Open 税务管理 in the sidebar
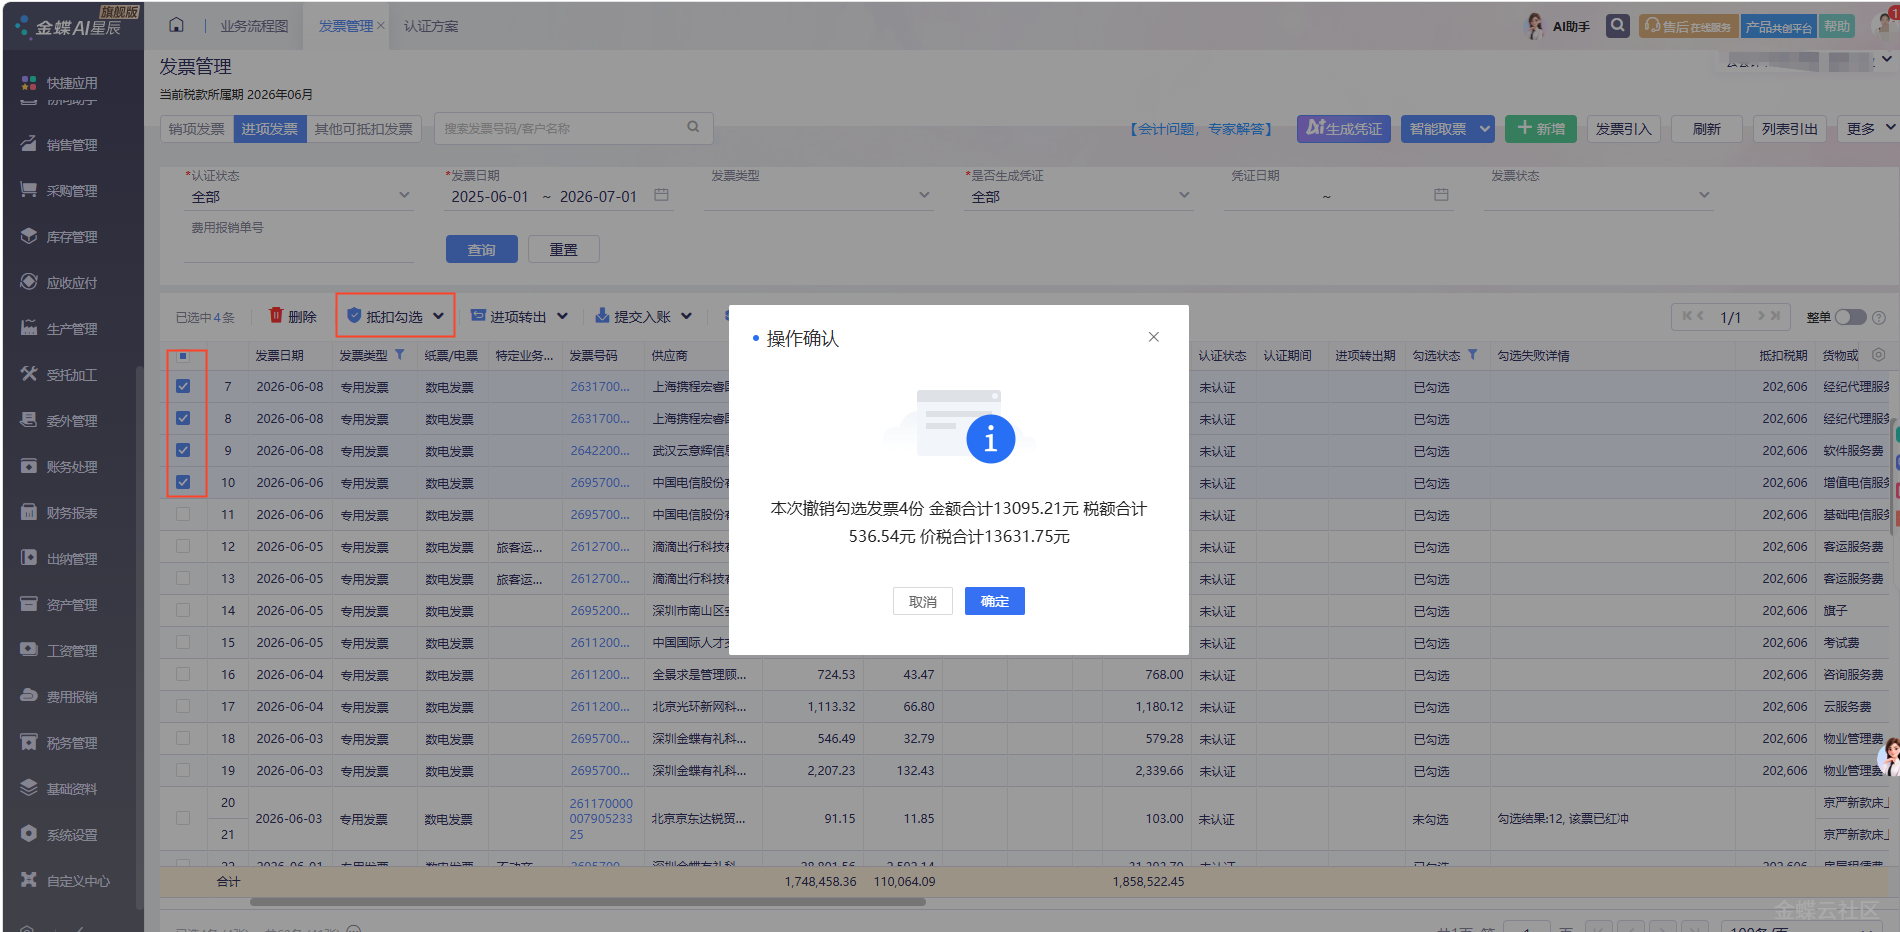This screenshot has height=932, width=1900. pyautogui.click(x=72, y=743)
